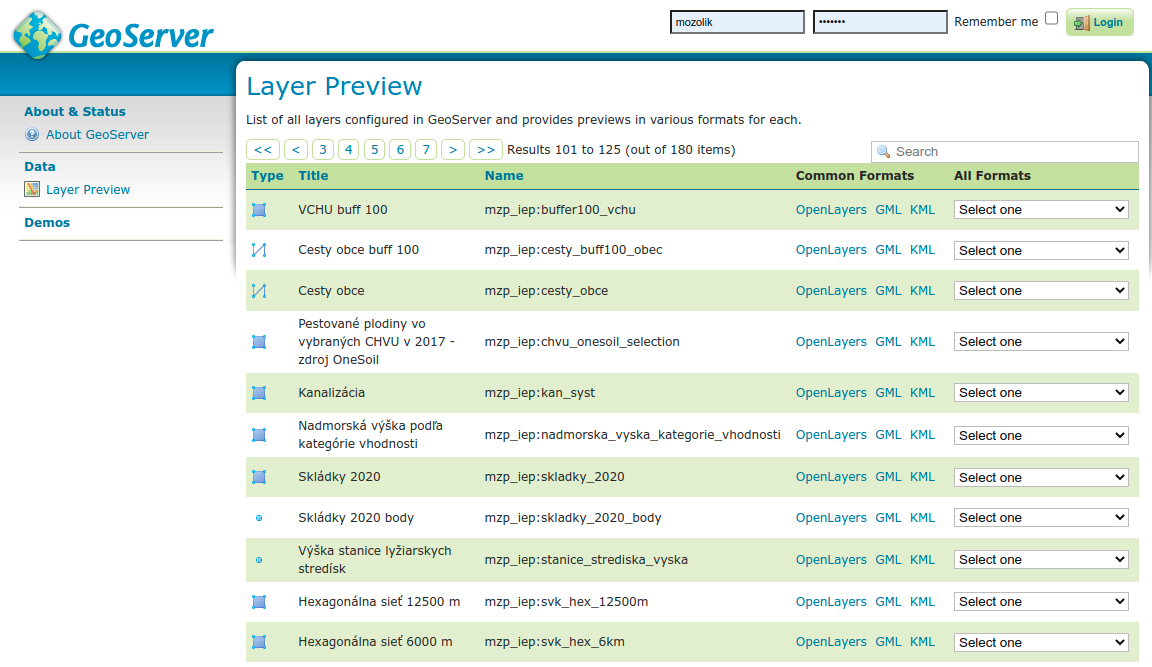Select Layer Preview in the Data section
1152x667 pixels.
(x=88, y=189)
